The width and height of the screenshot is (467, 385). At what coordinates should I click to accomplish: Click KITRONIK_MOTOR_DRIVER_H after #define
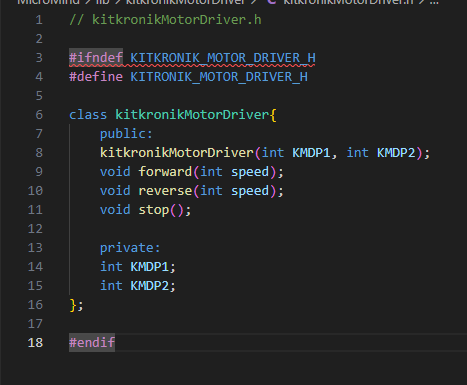[x=219, y=77]
